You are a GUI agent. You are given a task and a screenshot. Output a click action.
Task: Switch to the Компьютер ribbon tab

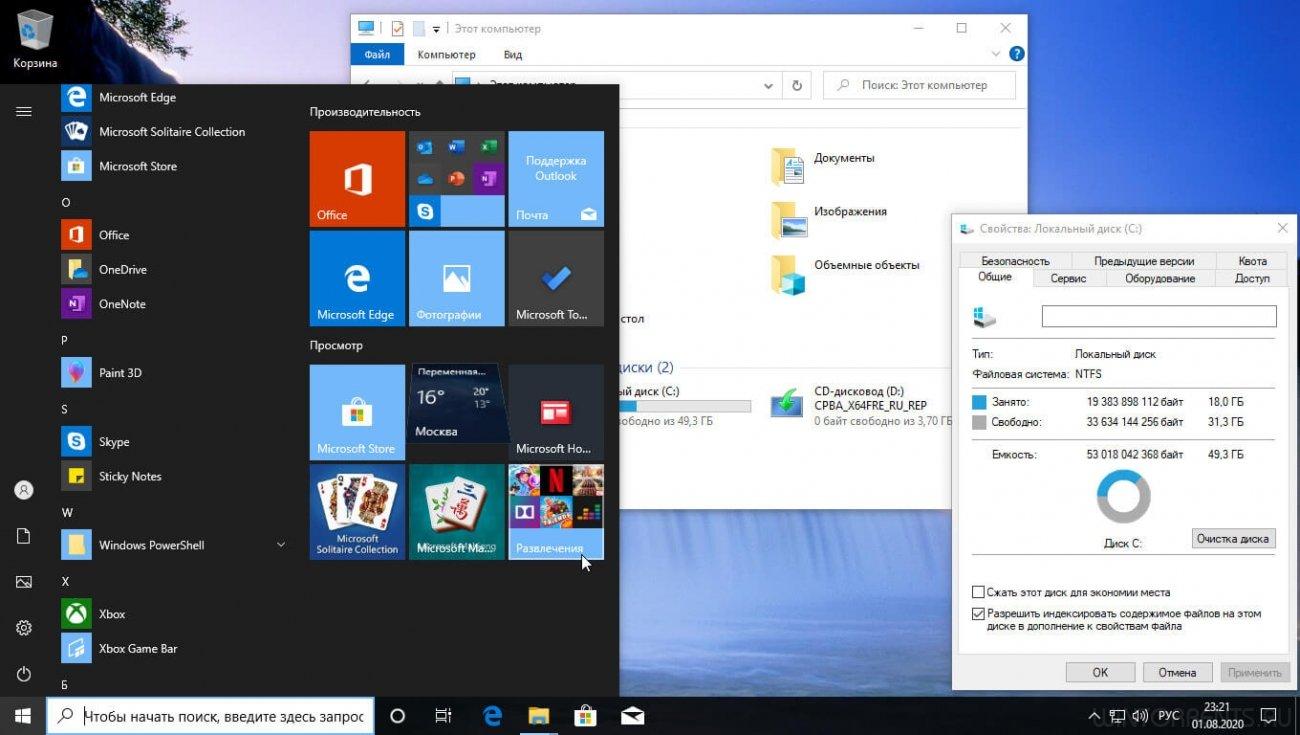(x=446, y=54)
